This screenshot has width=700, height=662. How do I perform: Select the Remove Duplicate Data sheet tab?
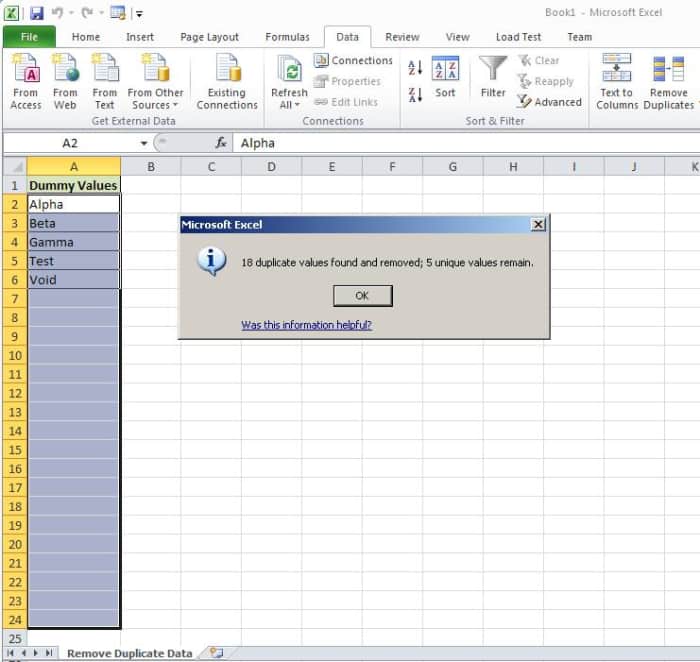pyautogui.click(x=129, y=653)
